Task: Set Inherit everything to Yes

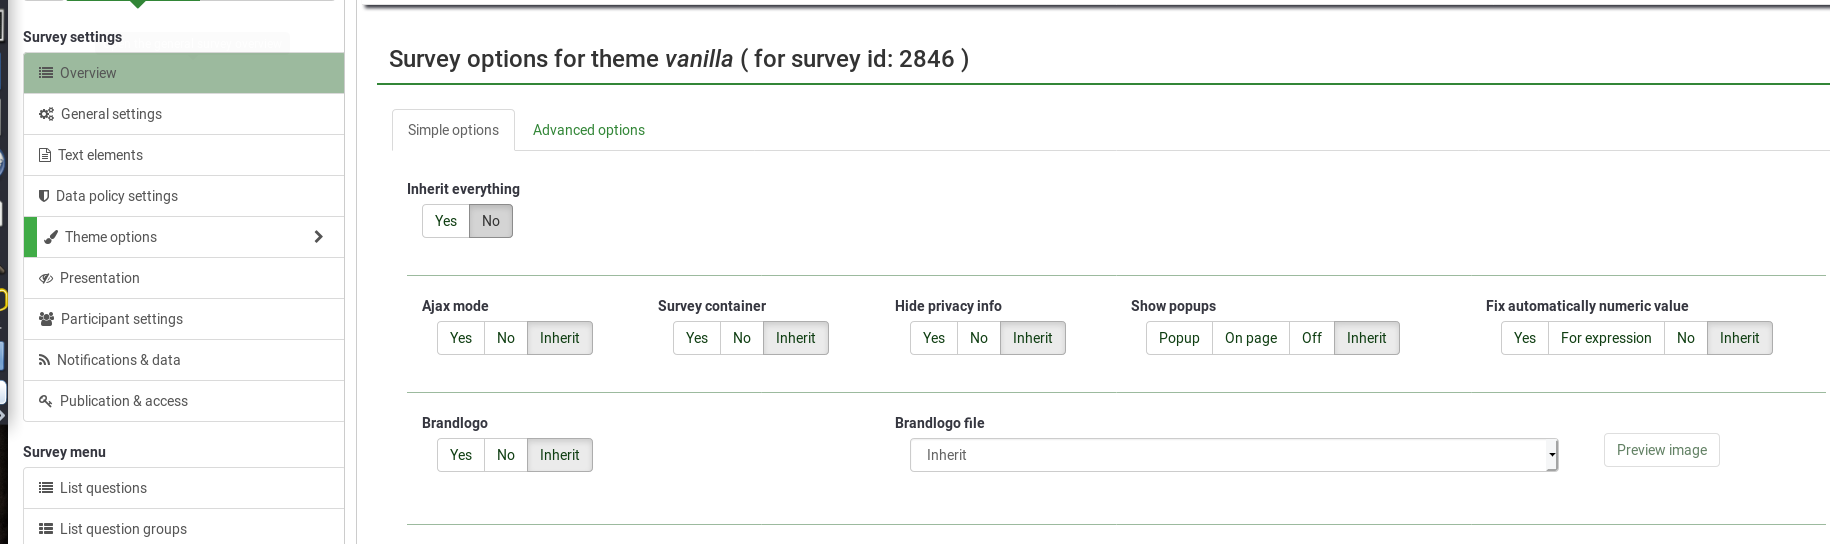Action: tap(446, 221)
